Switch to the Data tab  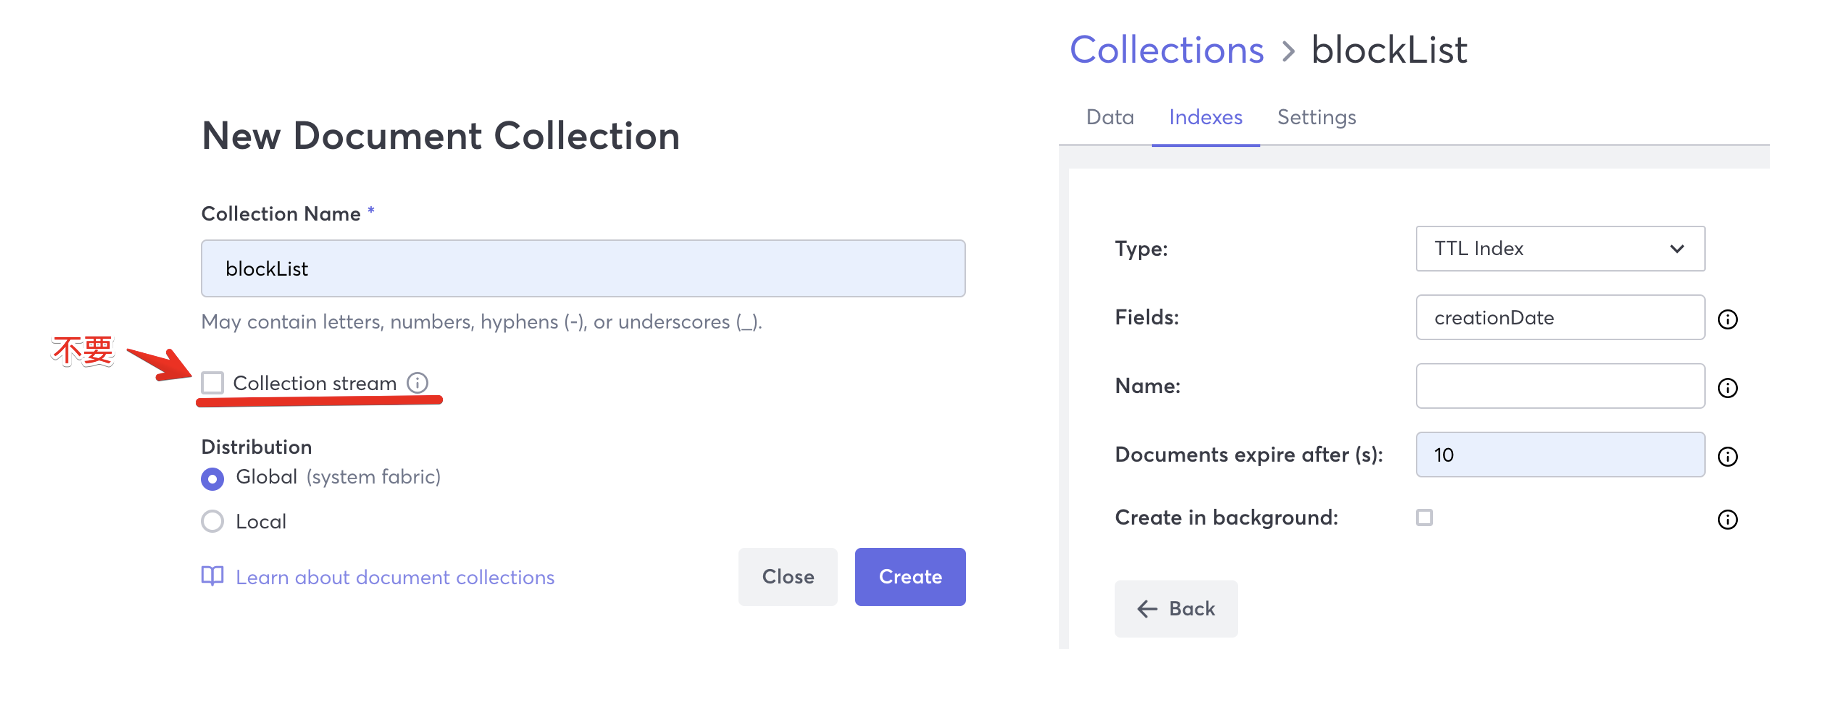(x=1110, y=117)
